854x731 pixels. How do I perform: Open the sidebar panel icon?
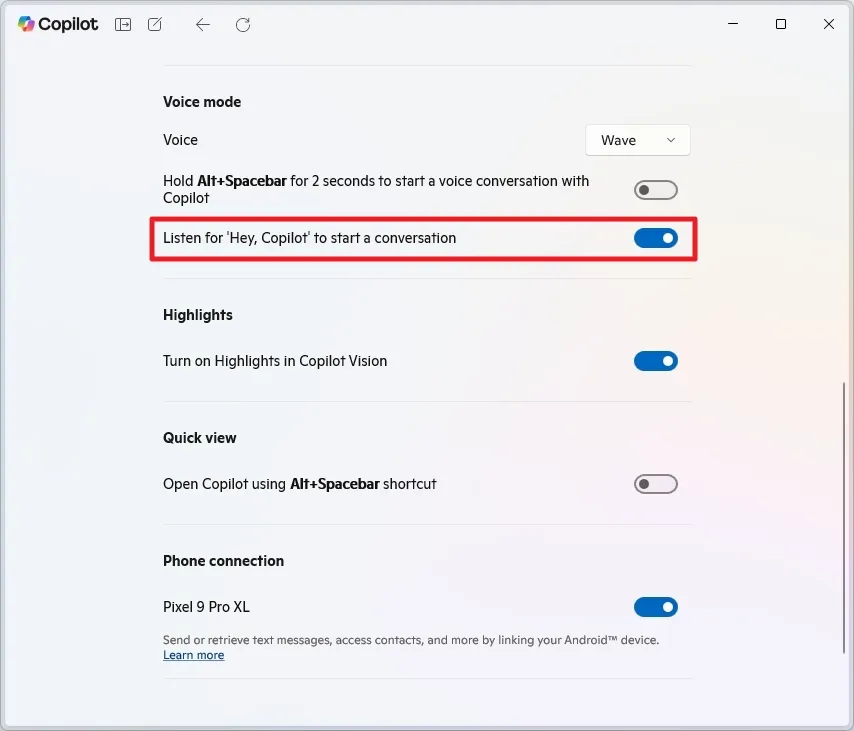pos(122,24)
